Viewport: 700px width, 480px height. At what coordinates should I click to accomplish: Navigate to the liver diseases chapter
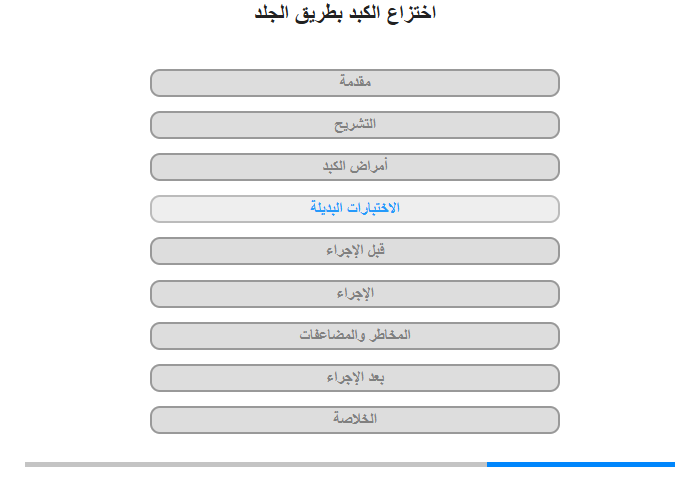(x=355, y=167)
